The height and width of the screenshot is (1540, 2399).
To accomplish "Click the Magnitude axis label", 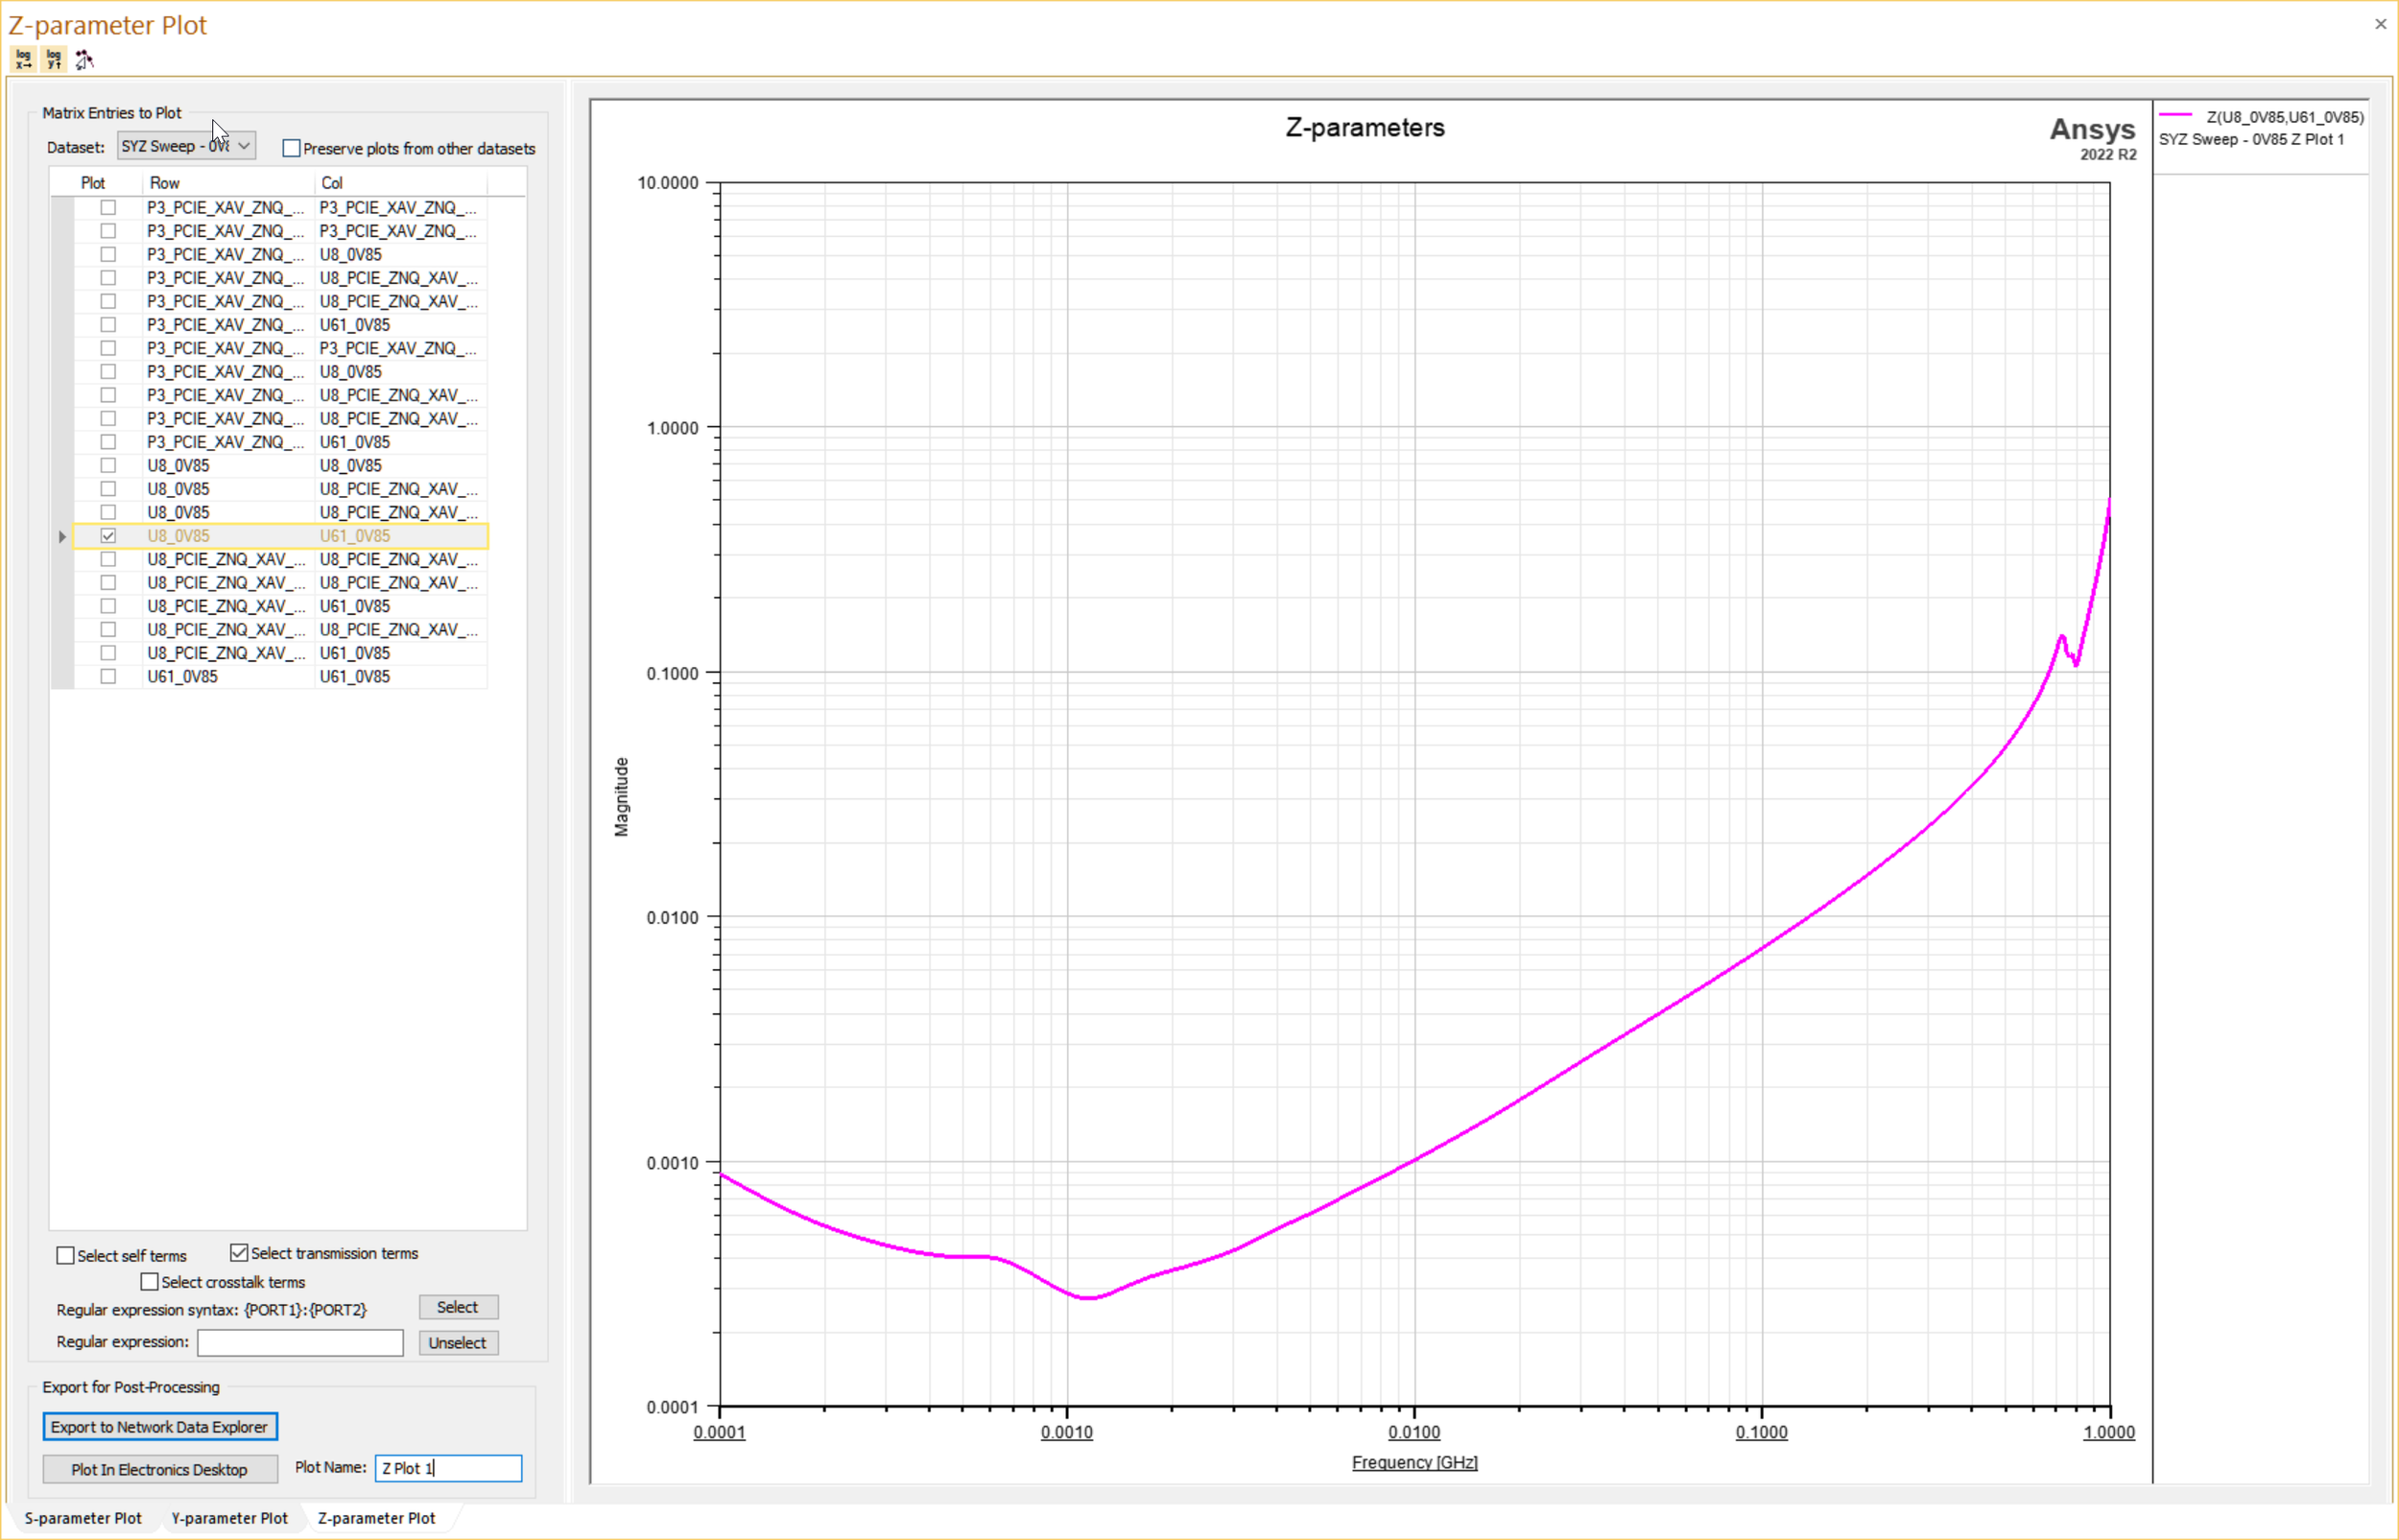I will 621,797.
